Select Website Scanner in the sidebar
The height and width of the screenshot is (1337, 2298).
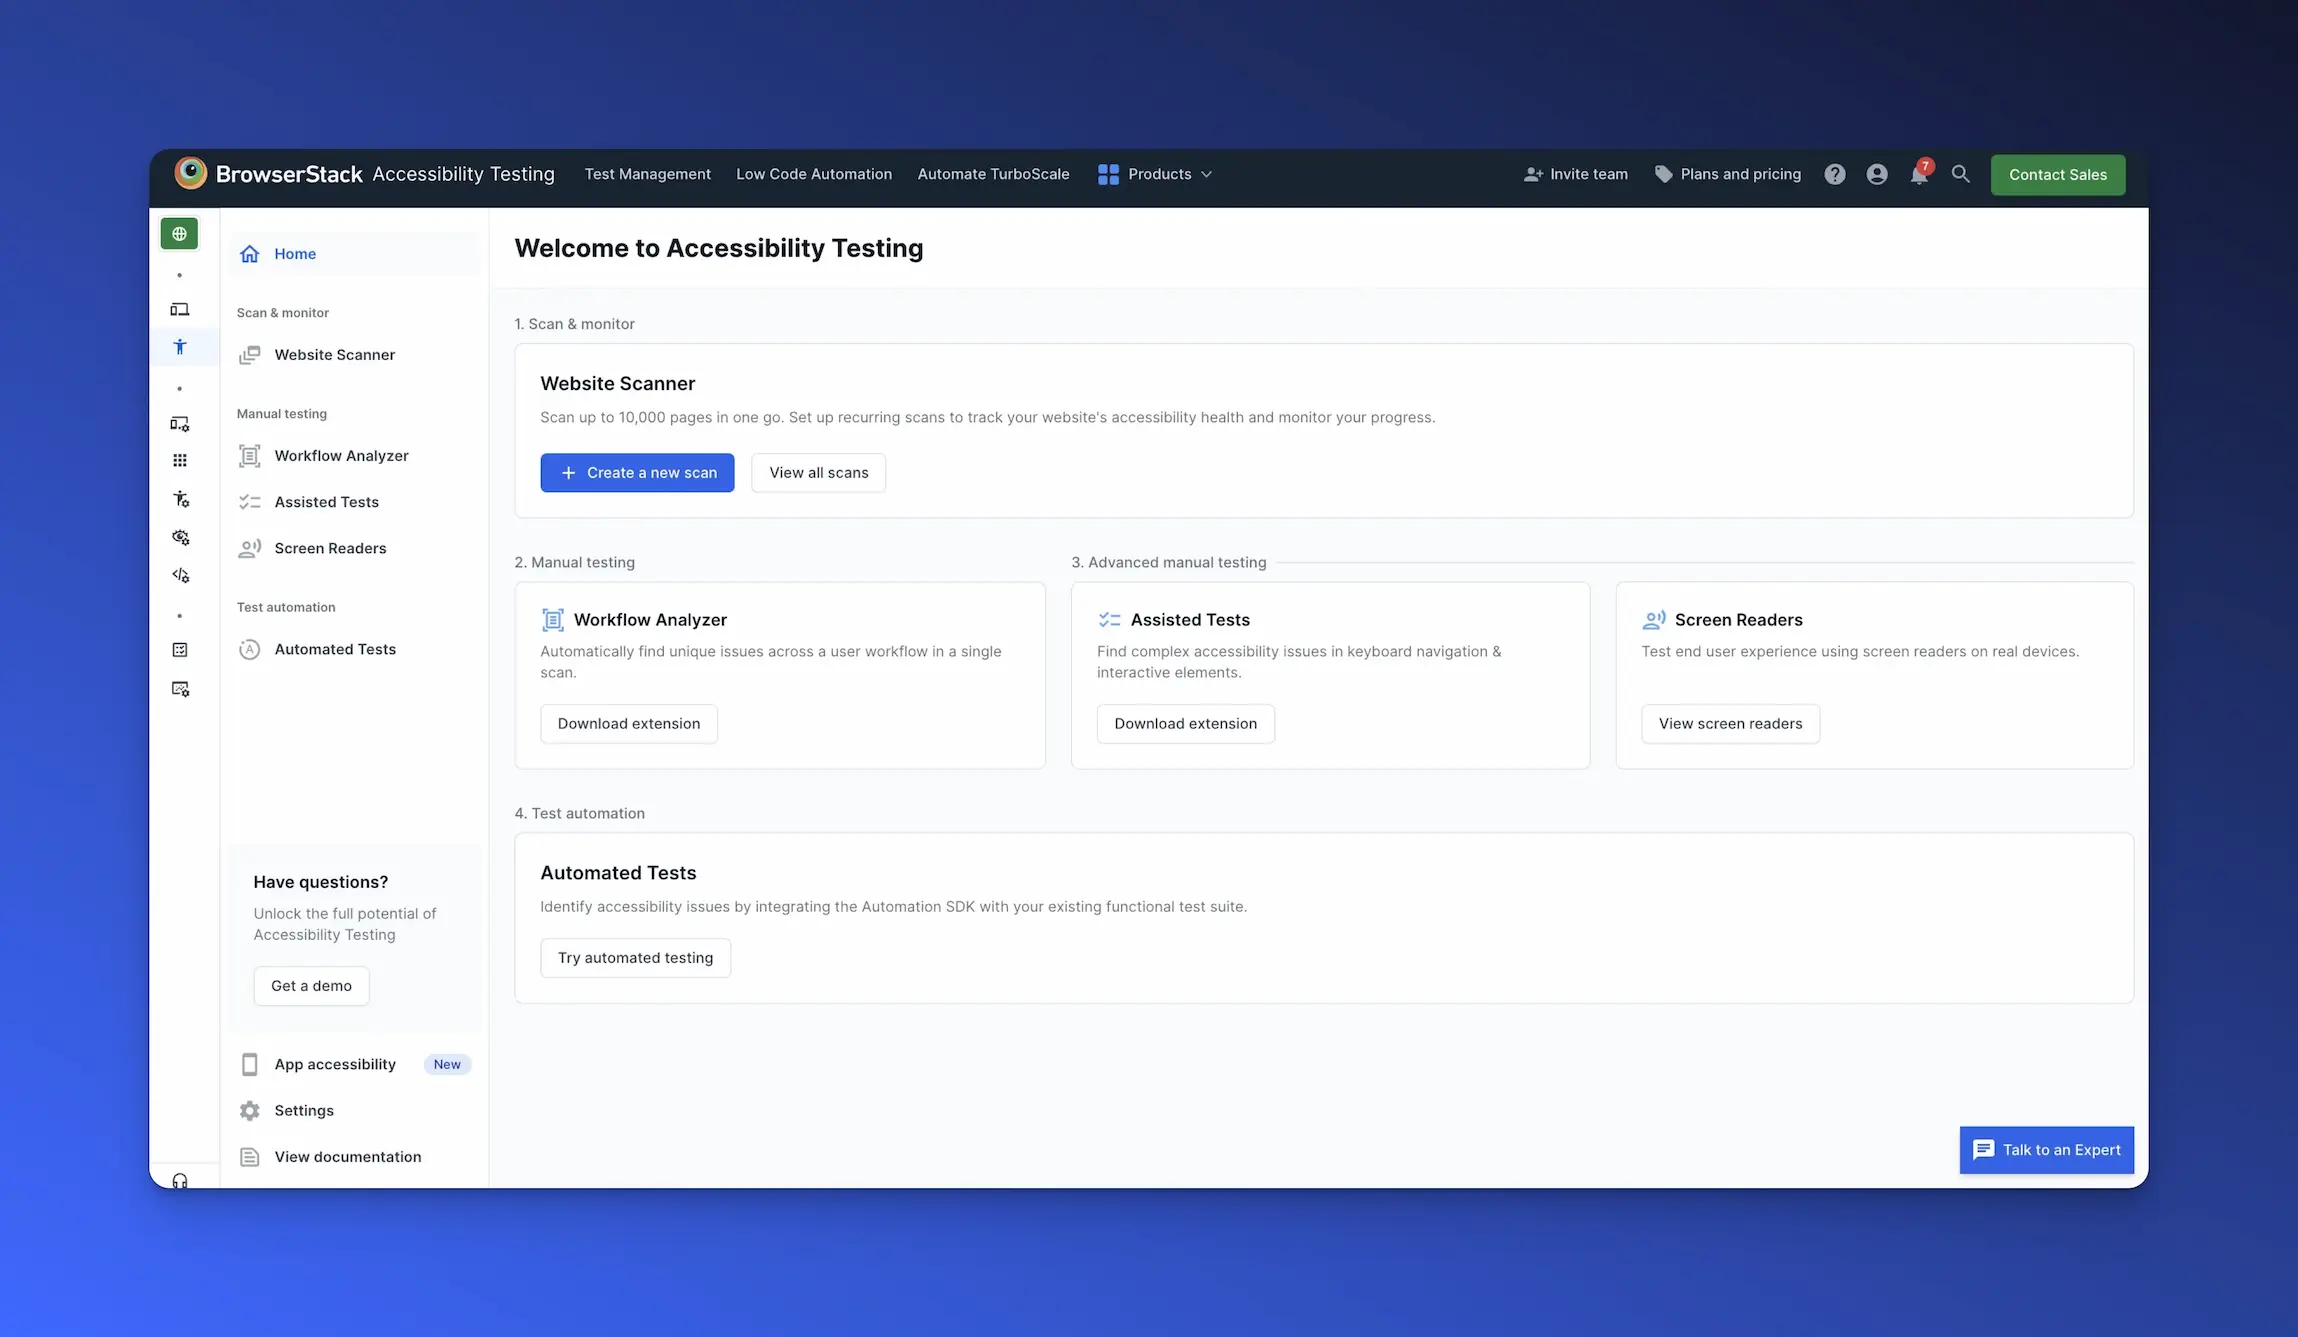tap(334, 355)
